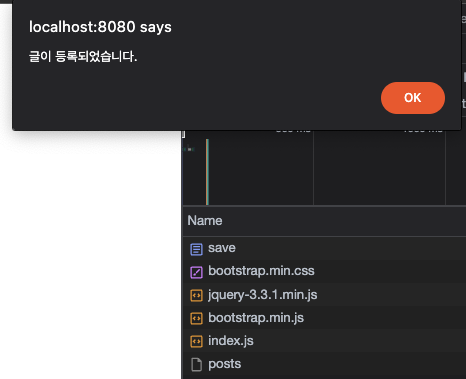Click OK in the alert dialog
This screenshot has width=466, height=379.
coord(413,98)
